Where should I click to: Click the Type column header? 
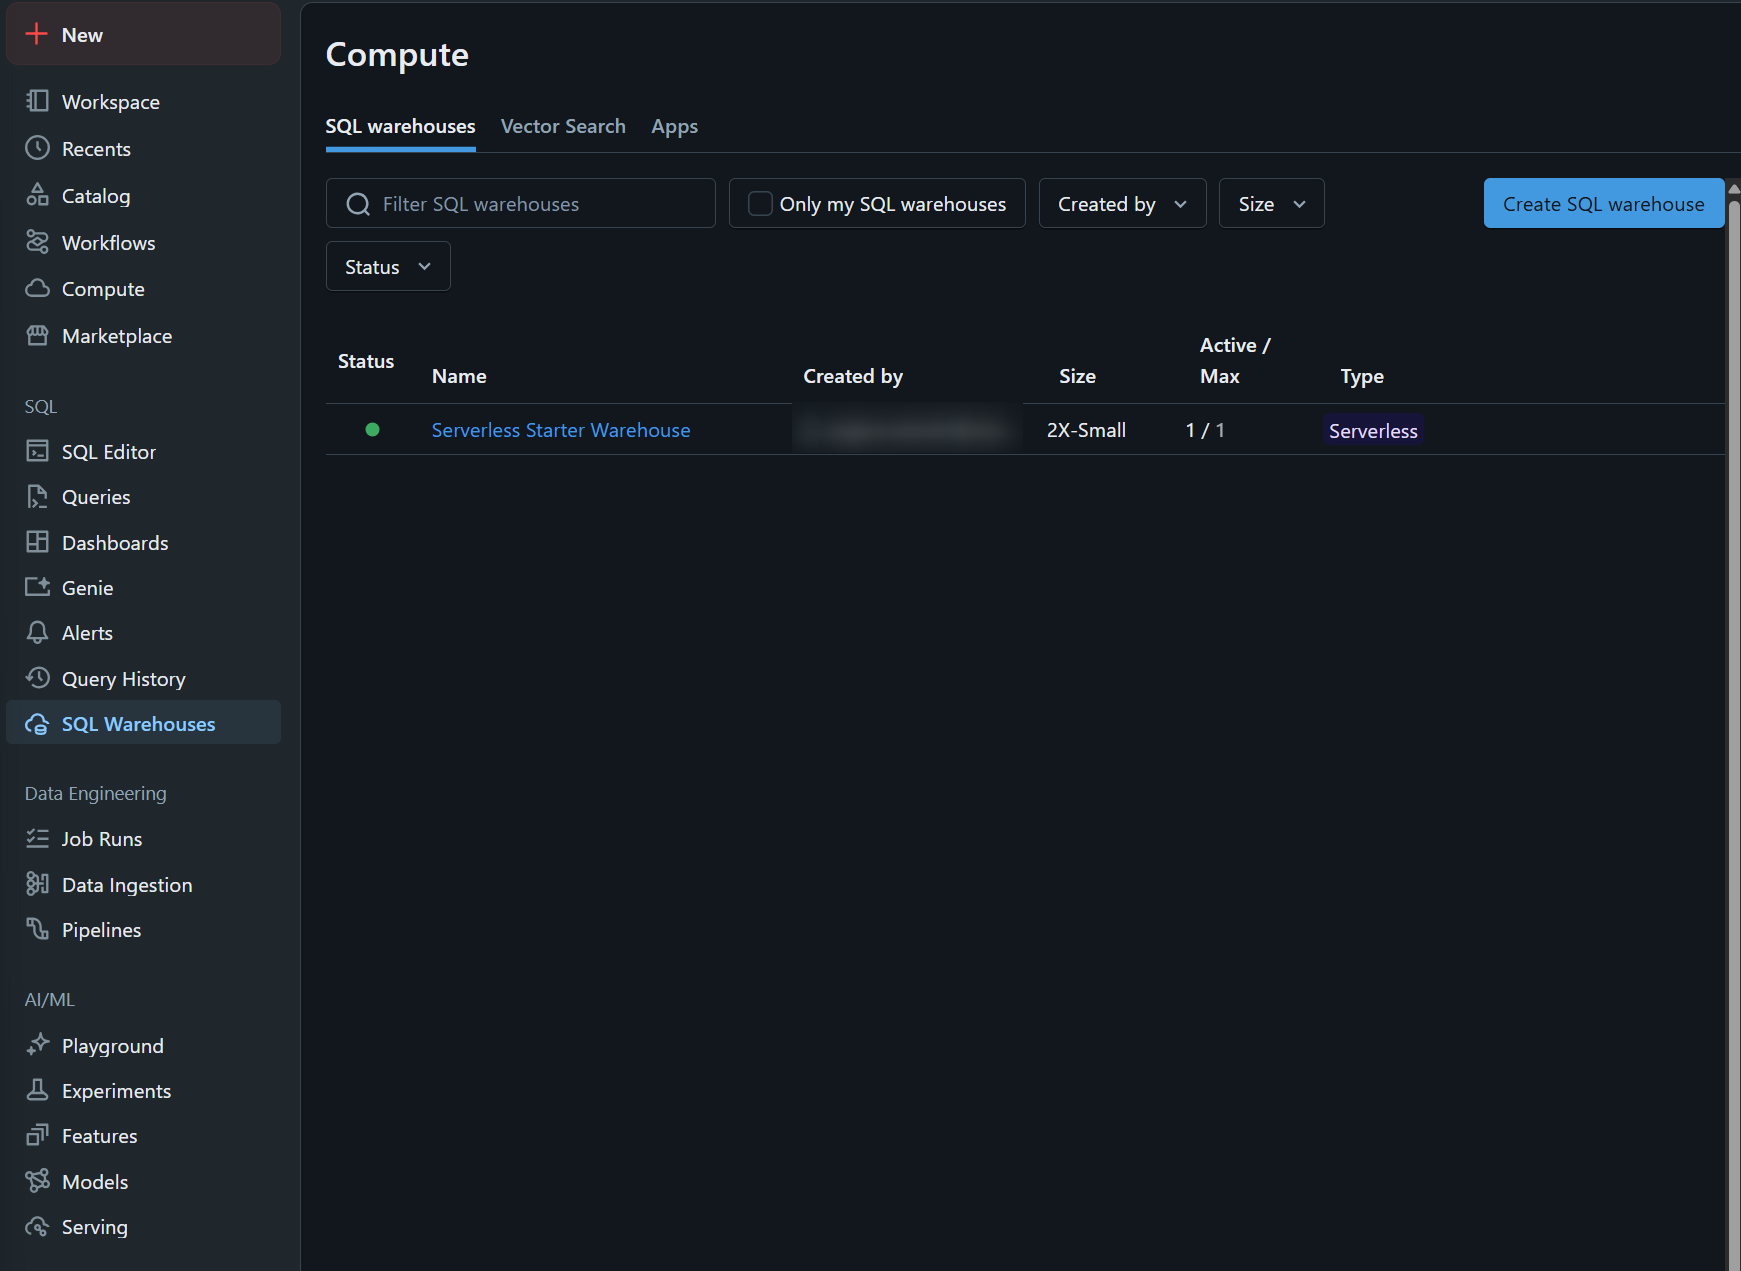1362,376
